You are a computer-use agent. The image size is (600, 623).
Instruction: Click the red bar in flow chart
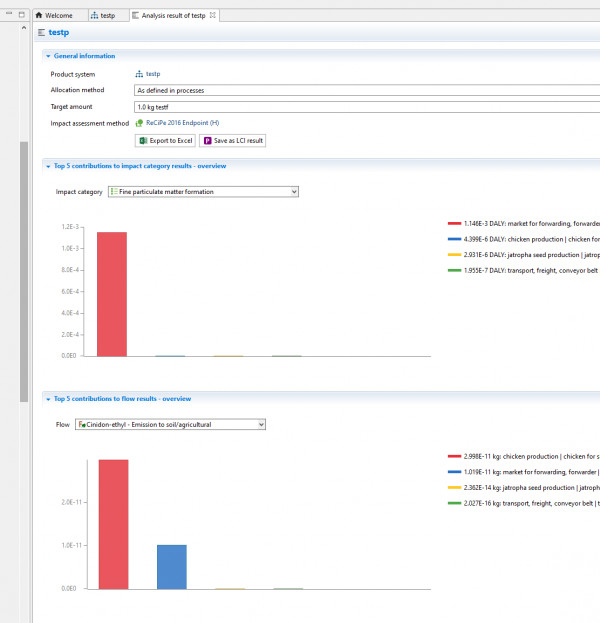click(114, 524)
